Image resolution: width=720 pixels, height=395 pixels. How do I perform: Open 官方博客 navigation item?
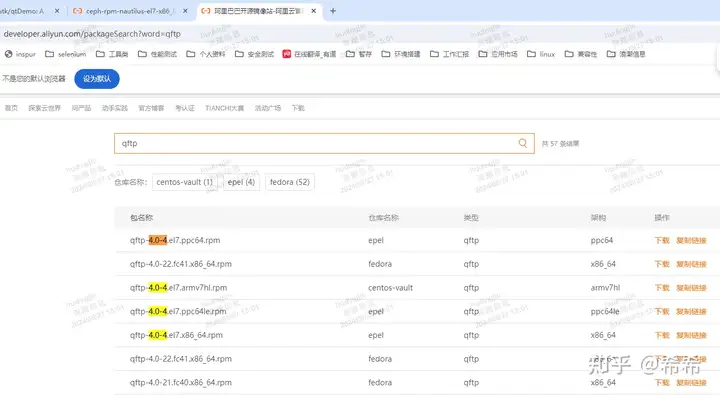pos(151,108)
